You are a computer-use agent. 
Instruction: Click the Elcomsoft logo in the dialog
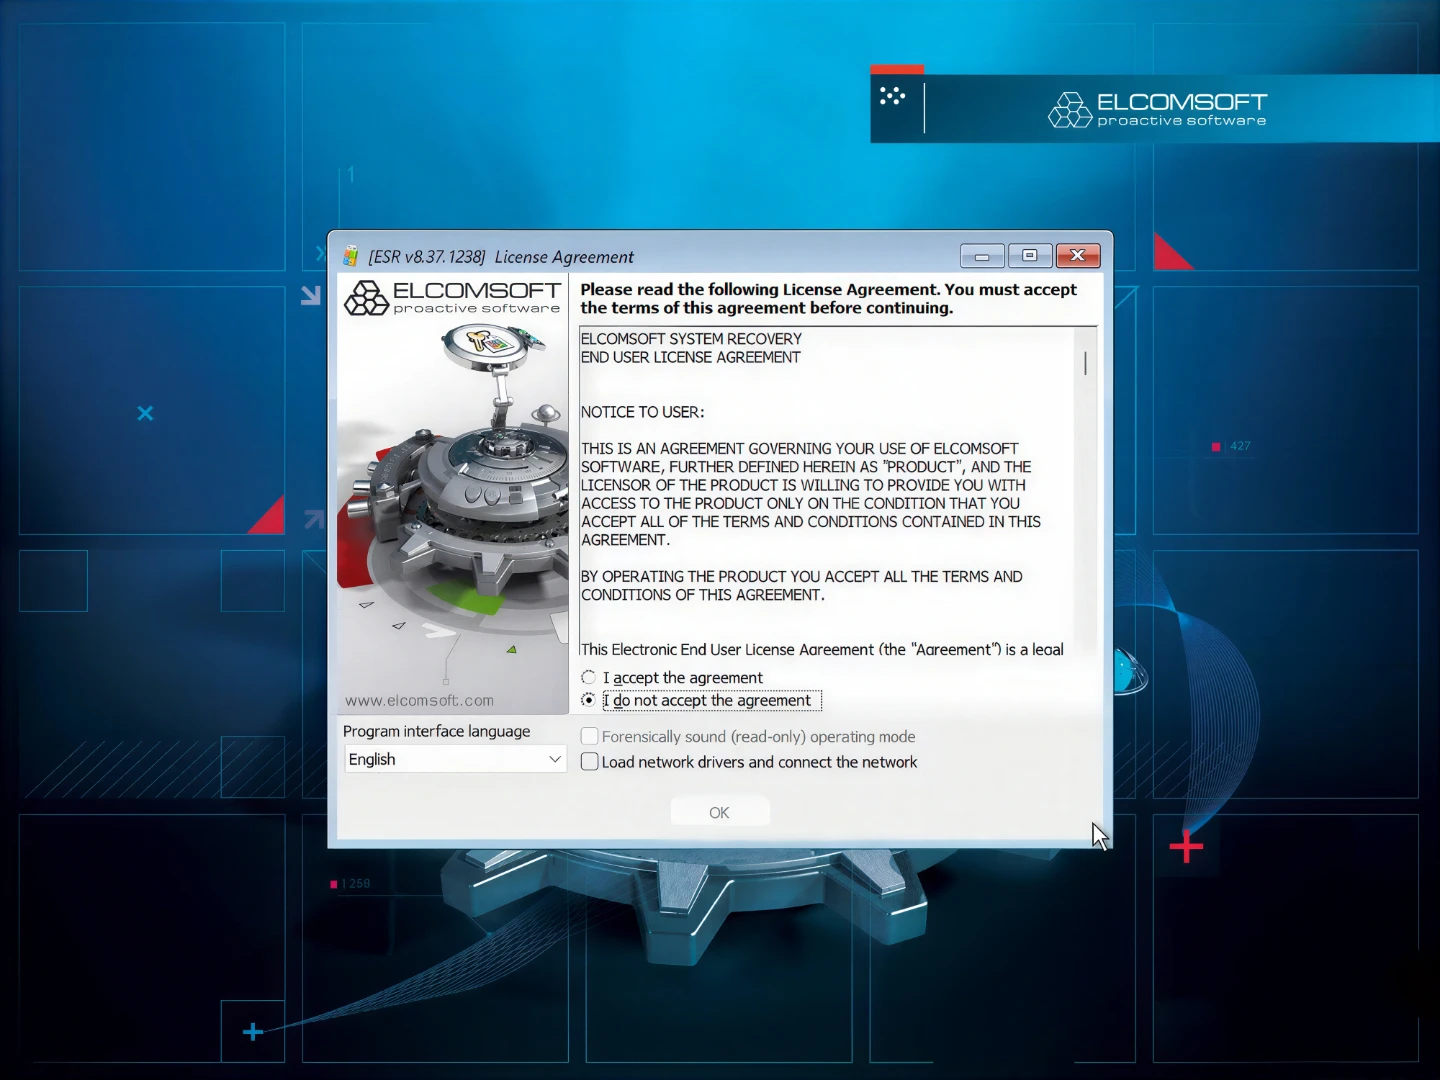452,298
